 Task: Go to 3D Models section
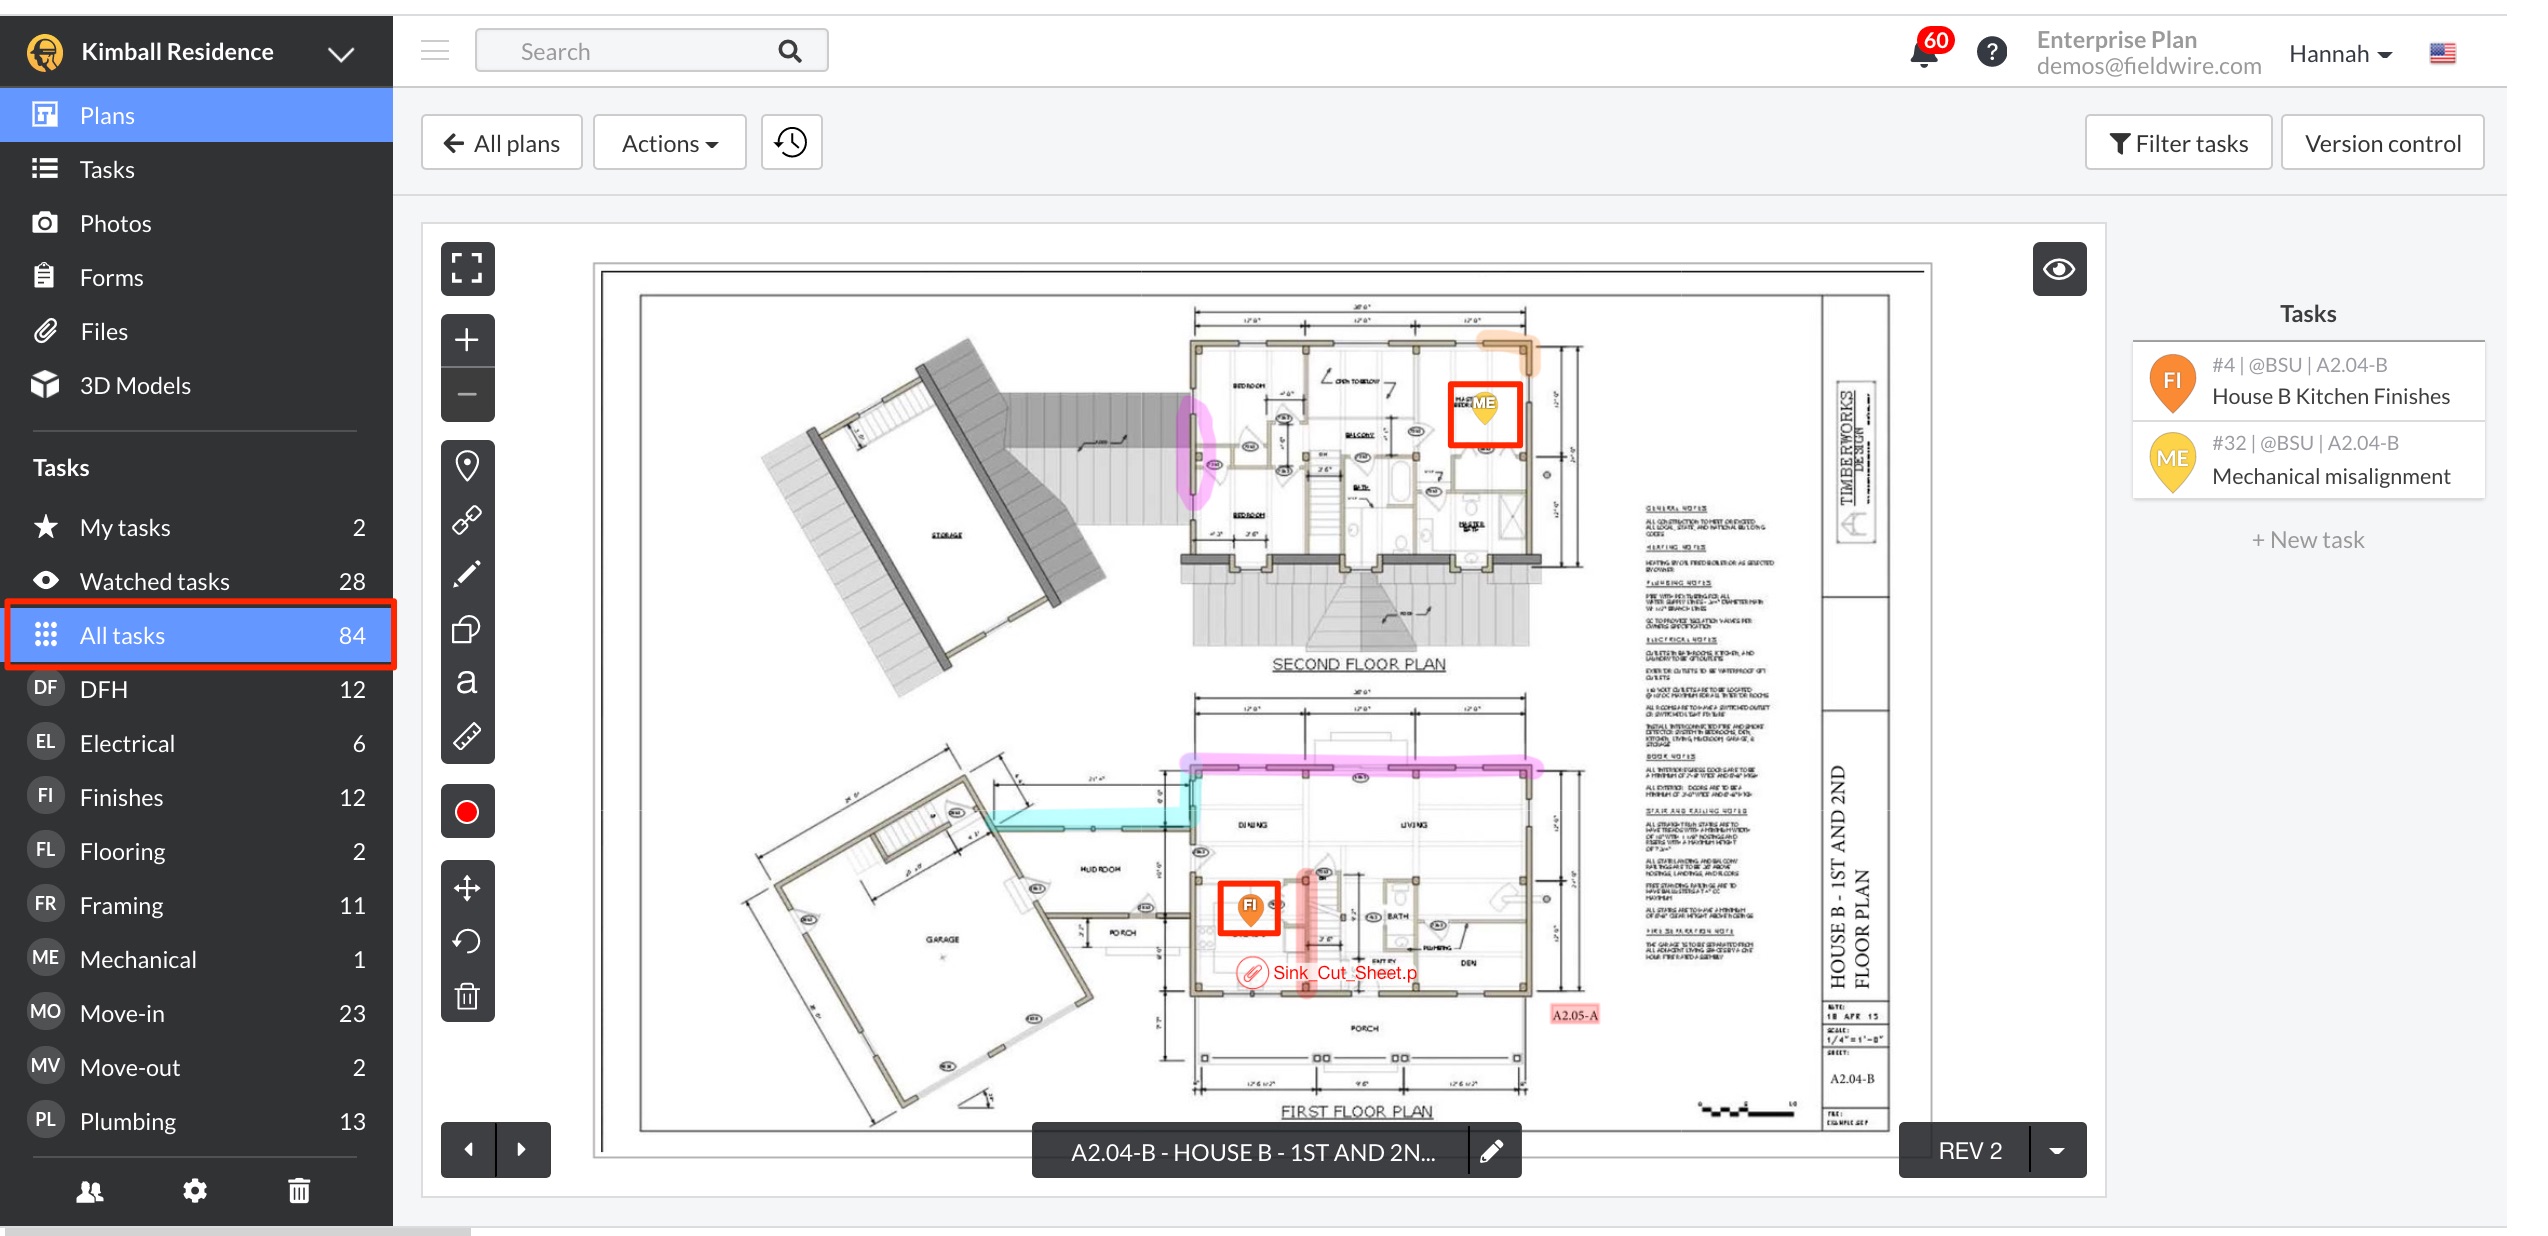[x=135, y=385]
